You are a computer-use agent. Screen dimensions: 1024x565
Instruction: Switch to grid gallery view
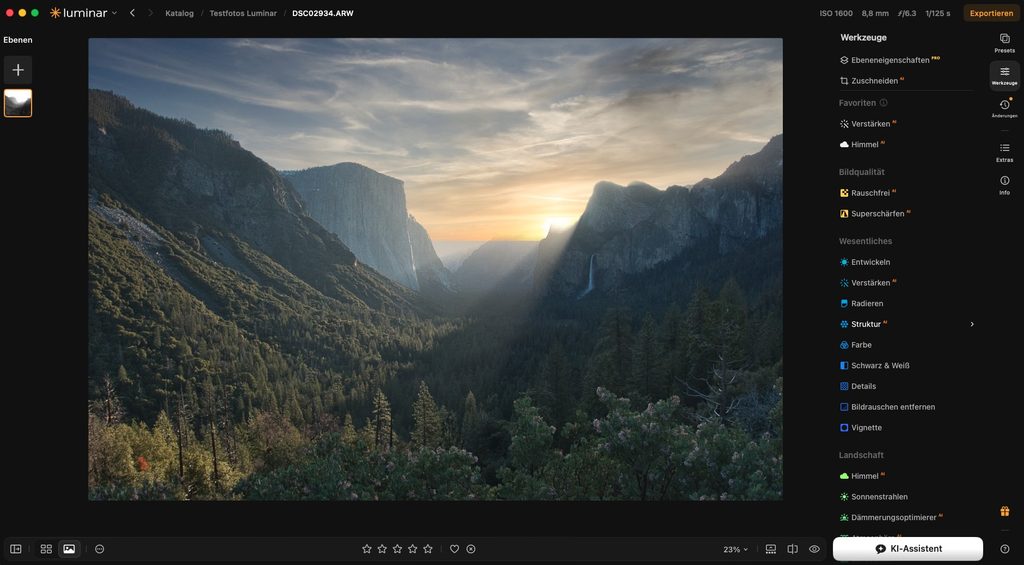pos(46,549)
